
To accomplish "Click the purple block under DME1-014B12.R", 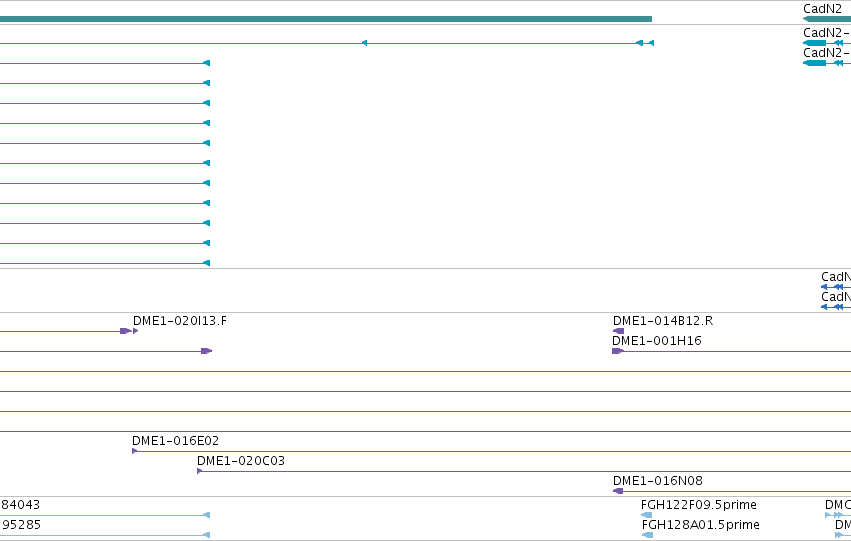I will point(618,331).
